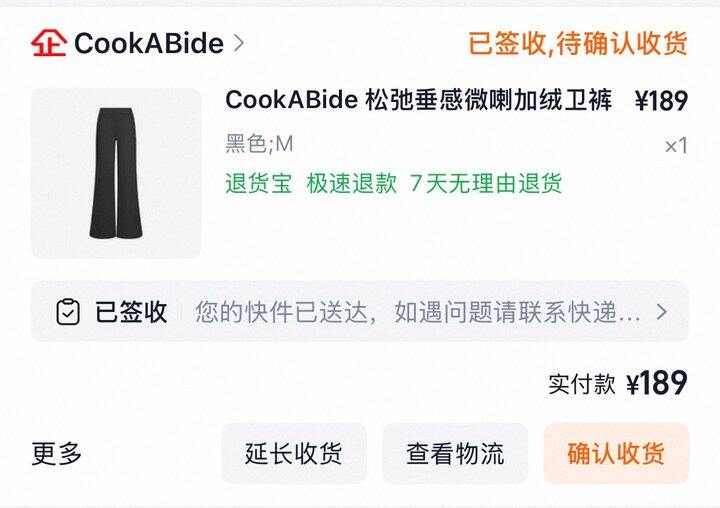Open the black flared pants thumbnail
The image size is (720, 508).
pos(116,173)
